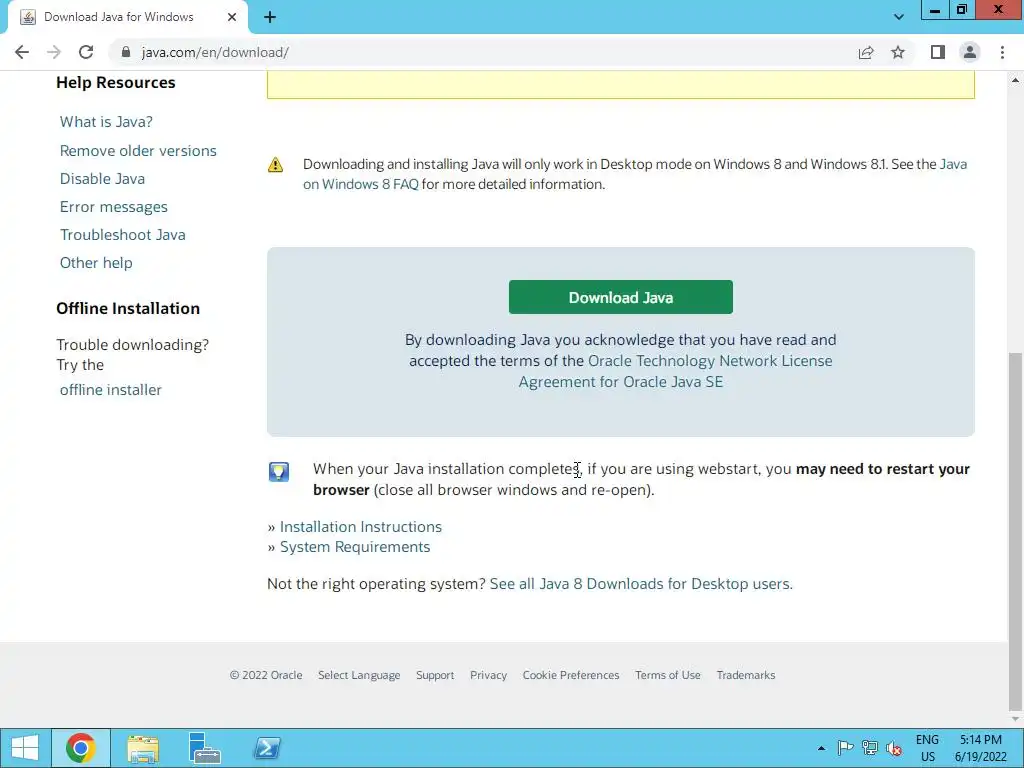Click the scrollbar up arrow
The height and width of the screenshot is (768, 1024).
(1016, 80)
